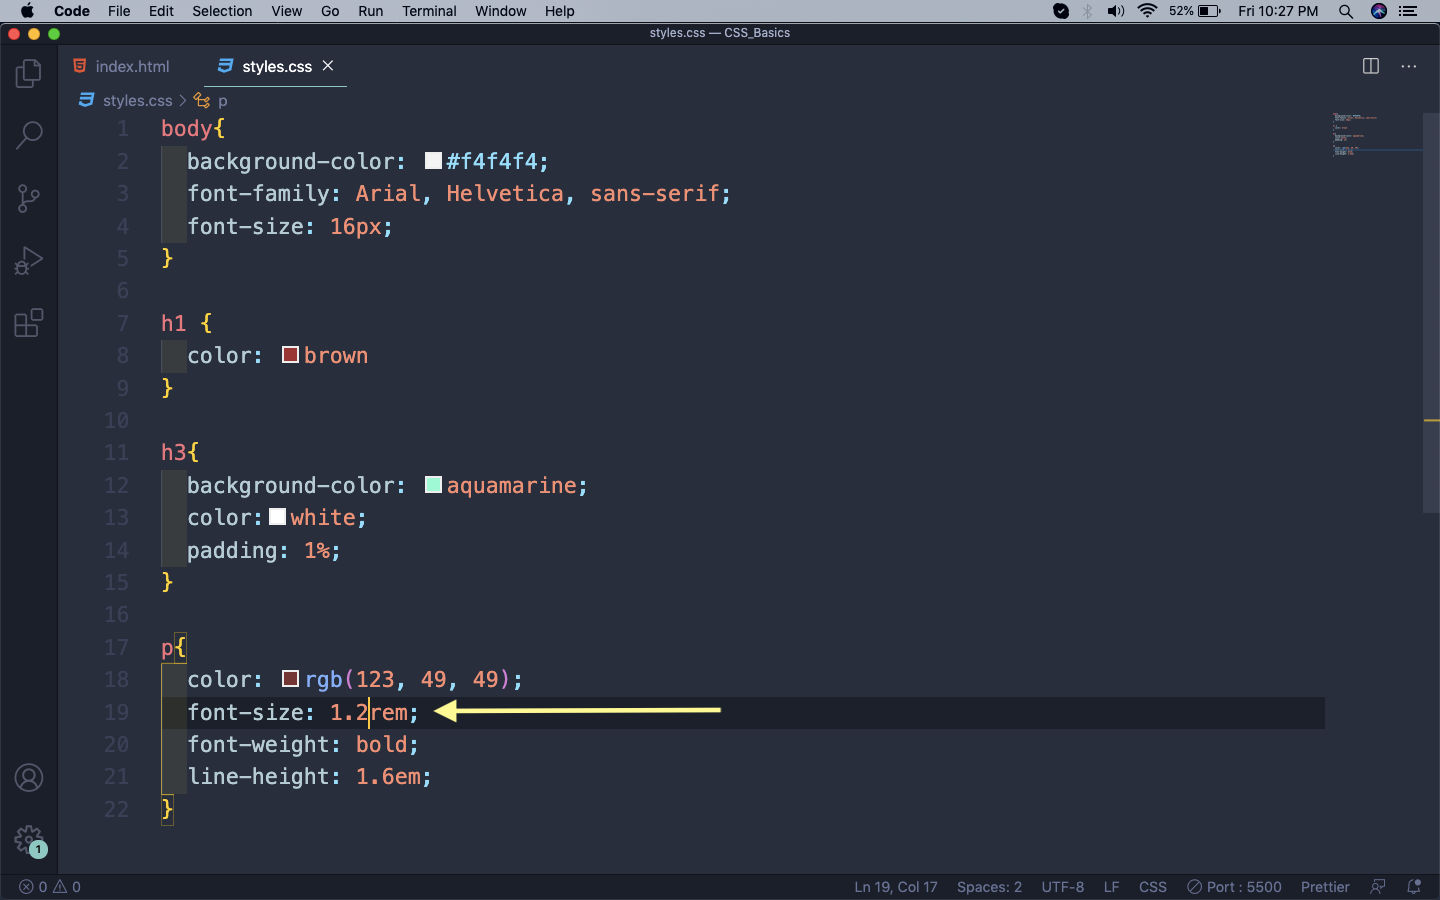The width and height of the screenshot is (1440, 900).
Task: Open Spotlight search icon
Action: click(x=1346, y=11)
